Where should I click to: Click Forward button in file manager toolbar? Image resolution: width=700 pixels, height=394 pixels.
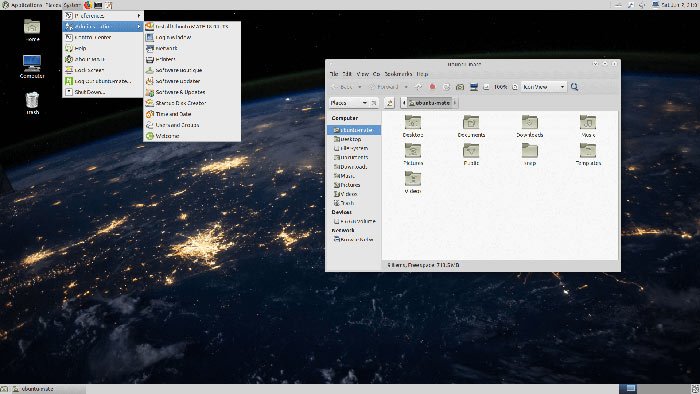[x=384, y=87]
